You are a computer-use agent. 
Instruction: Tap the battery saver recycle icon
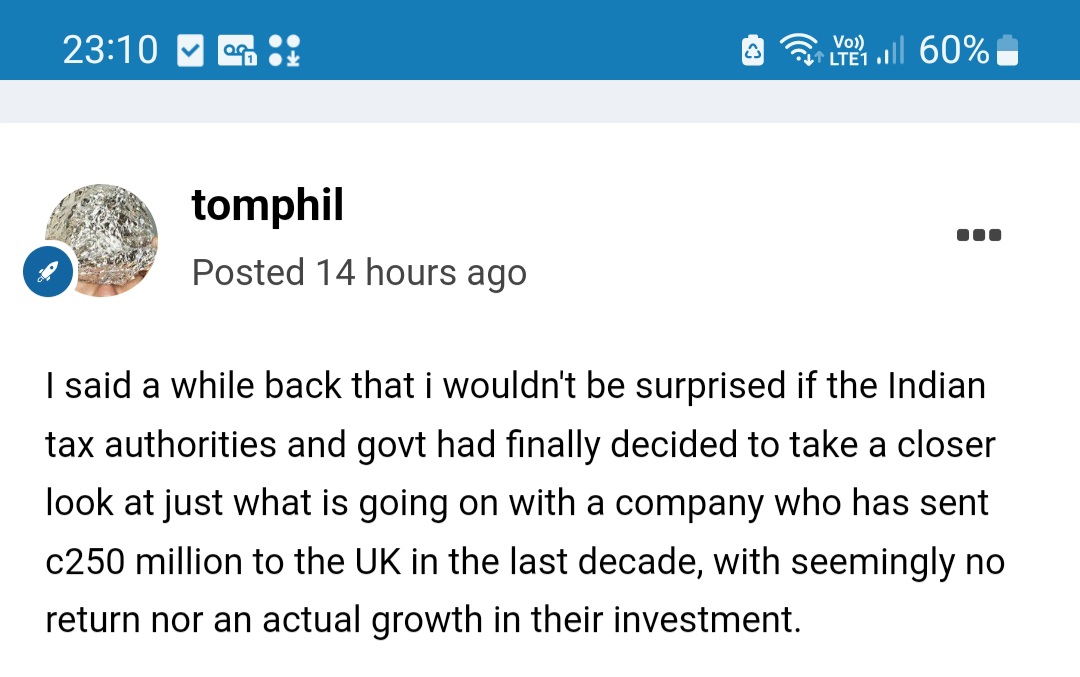tap(753, 50)
